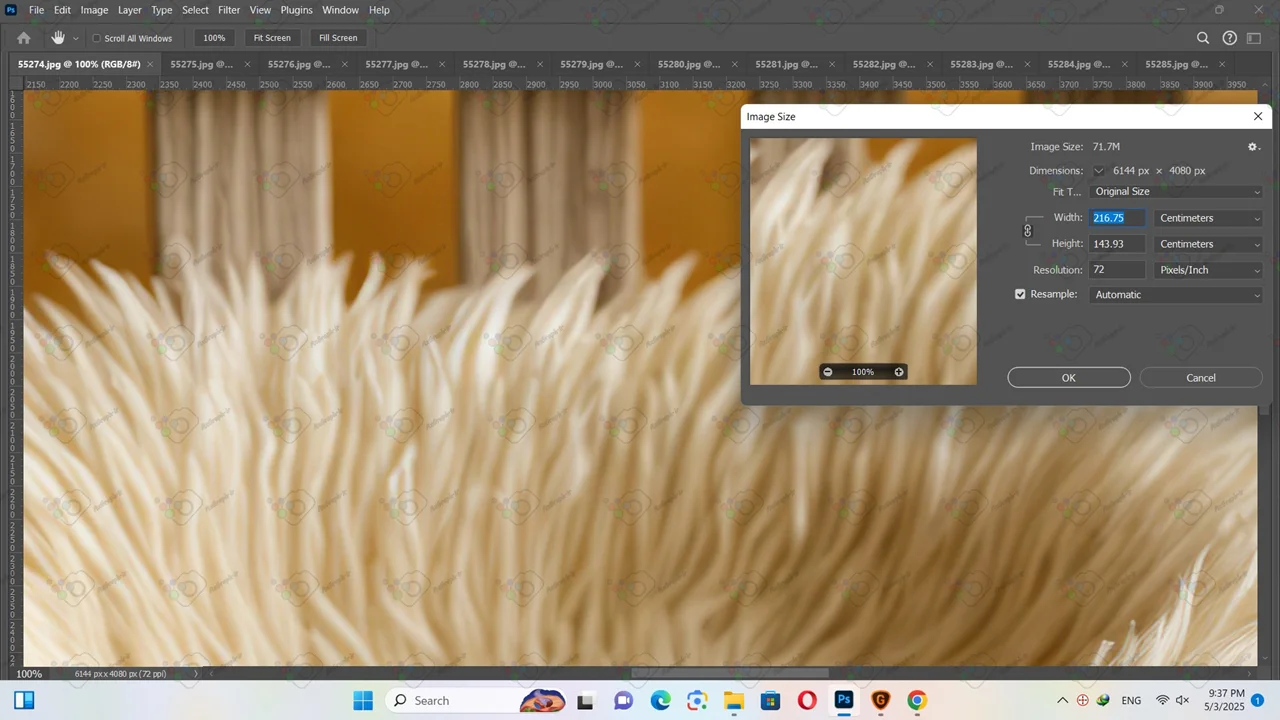Expand the Fit To preset dropdown
This screenshot has height=720, width=1280.
(x=1176, y=192)
